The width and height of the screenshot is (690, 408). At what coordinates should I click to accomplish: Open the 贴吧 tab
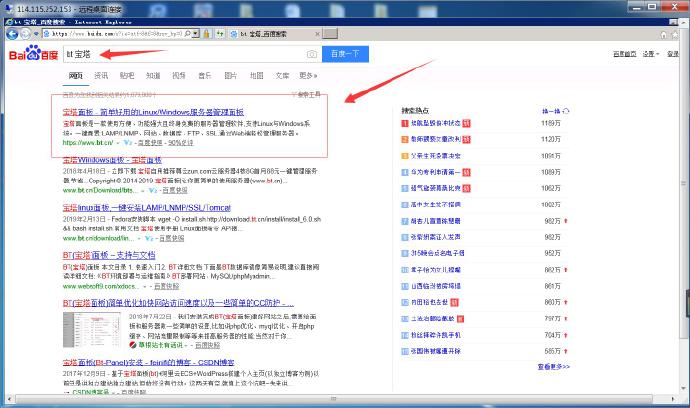[127, 76]
